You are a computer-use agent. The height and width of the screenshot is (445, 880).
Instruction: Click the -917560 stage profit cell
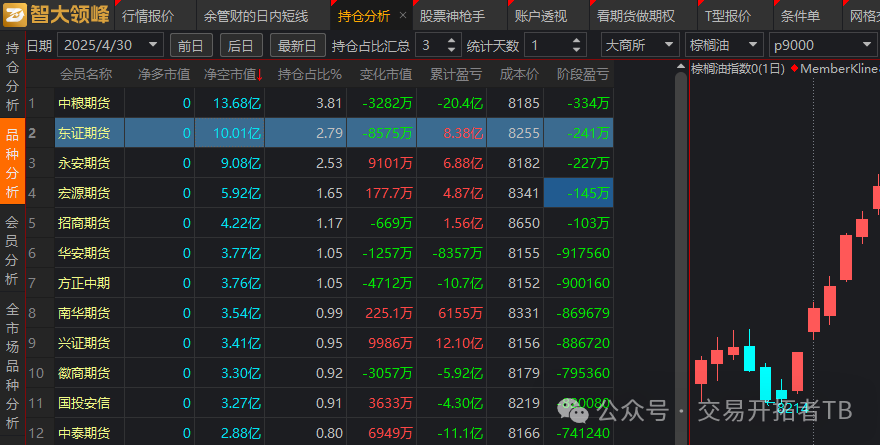click(583, 253)
